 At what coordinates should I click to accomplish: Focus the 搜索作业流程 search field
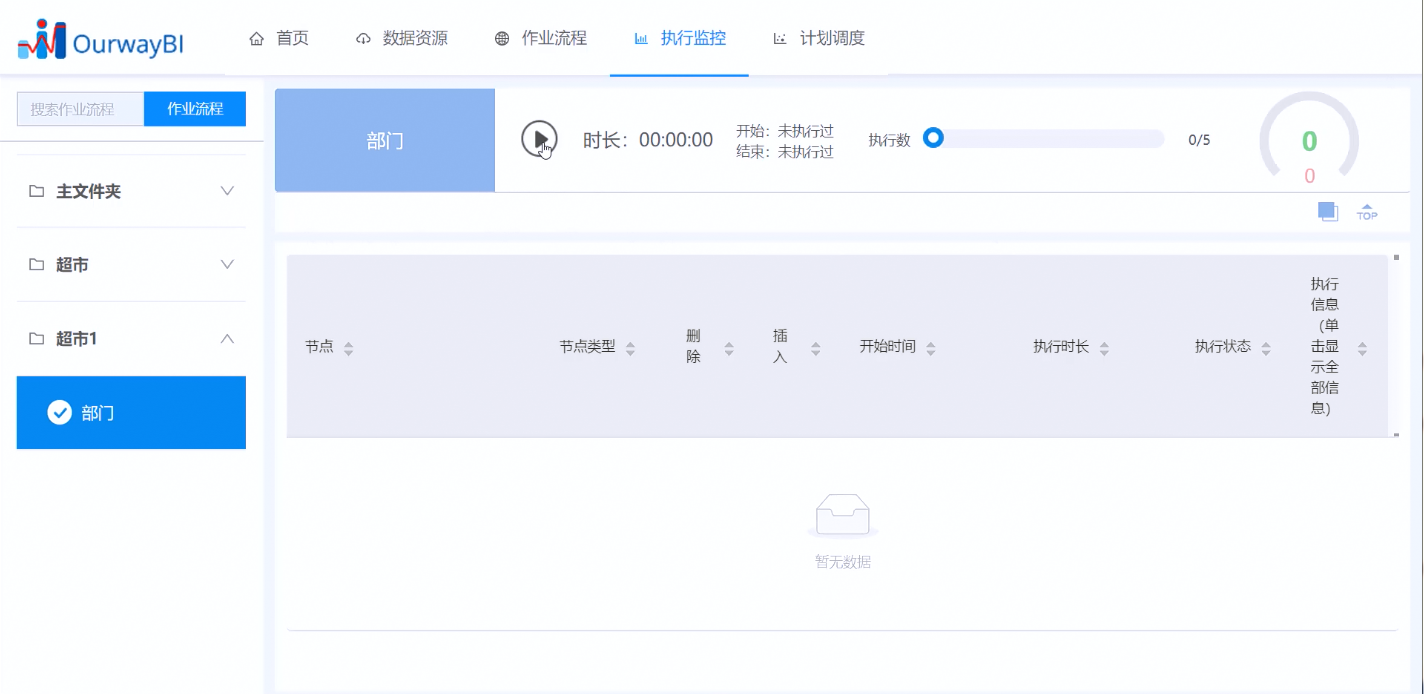pyautogui.click(x=80, y=109)
